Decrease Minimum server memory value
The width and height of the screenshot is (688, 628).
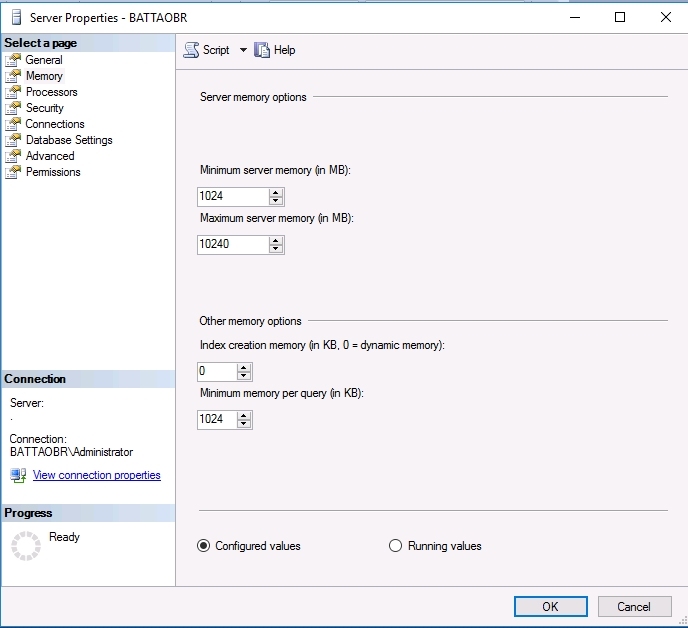[x=276, y=201]
